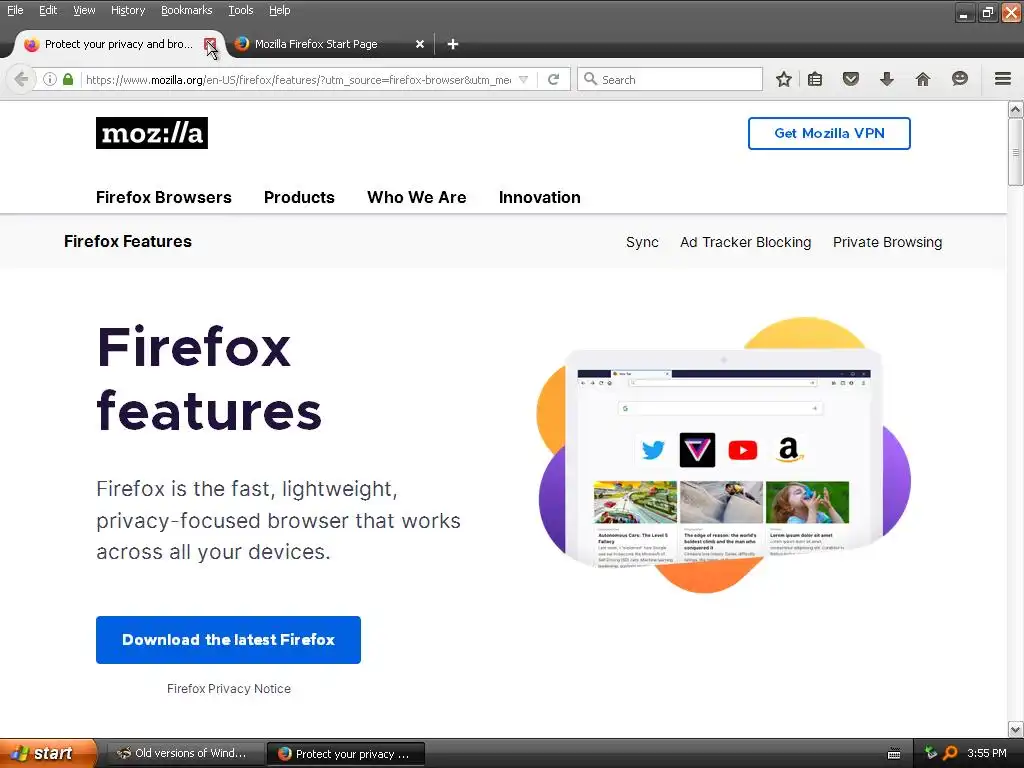Viewport: 1024px width, 768px height.
Task: Click the 3:55 PM clock
Action: coord(987,753)
